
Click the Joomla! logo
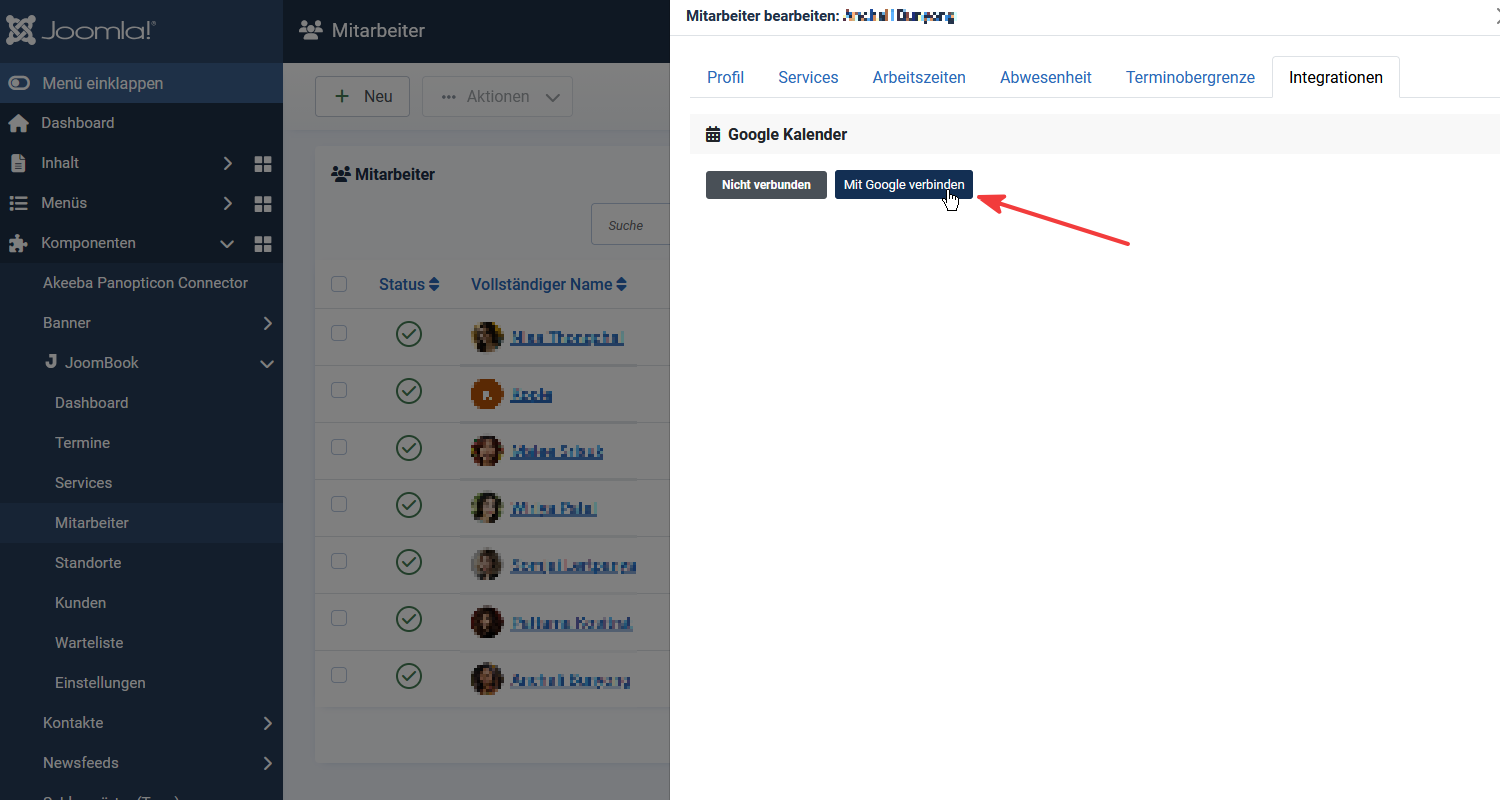point(81,30)
